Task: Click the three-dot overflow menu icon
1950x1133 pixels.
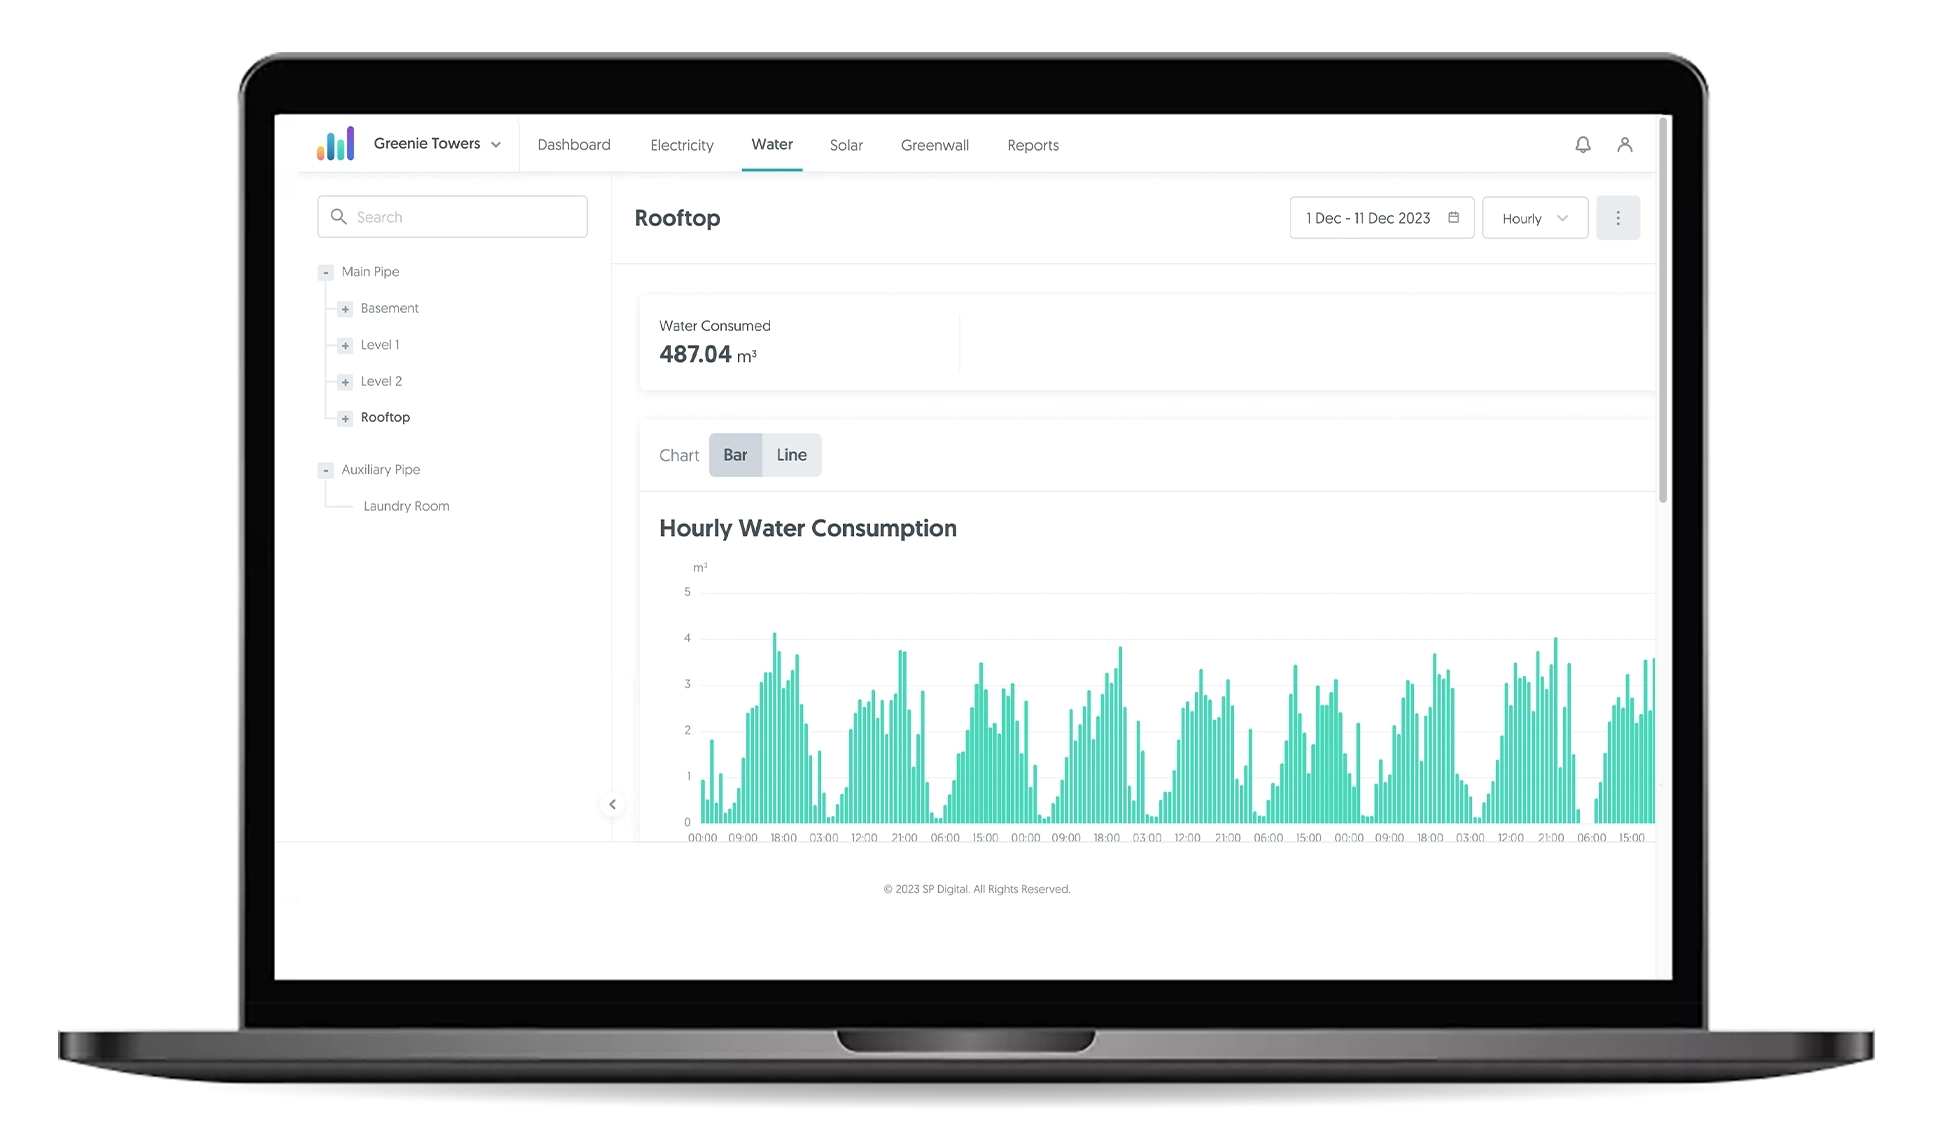Action: pyautogui.click(x=1617, y=217)
